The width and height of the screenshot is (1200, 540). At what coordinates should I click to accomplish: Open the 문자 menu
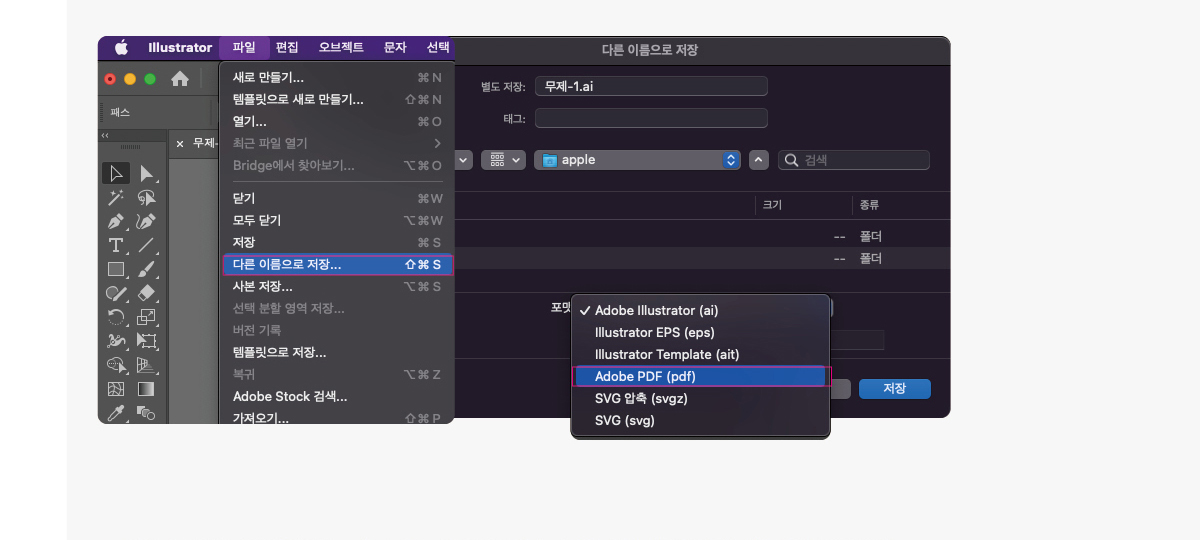pyautogui.click(x=395, y=47)
